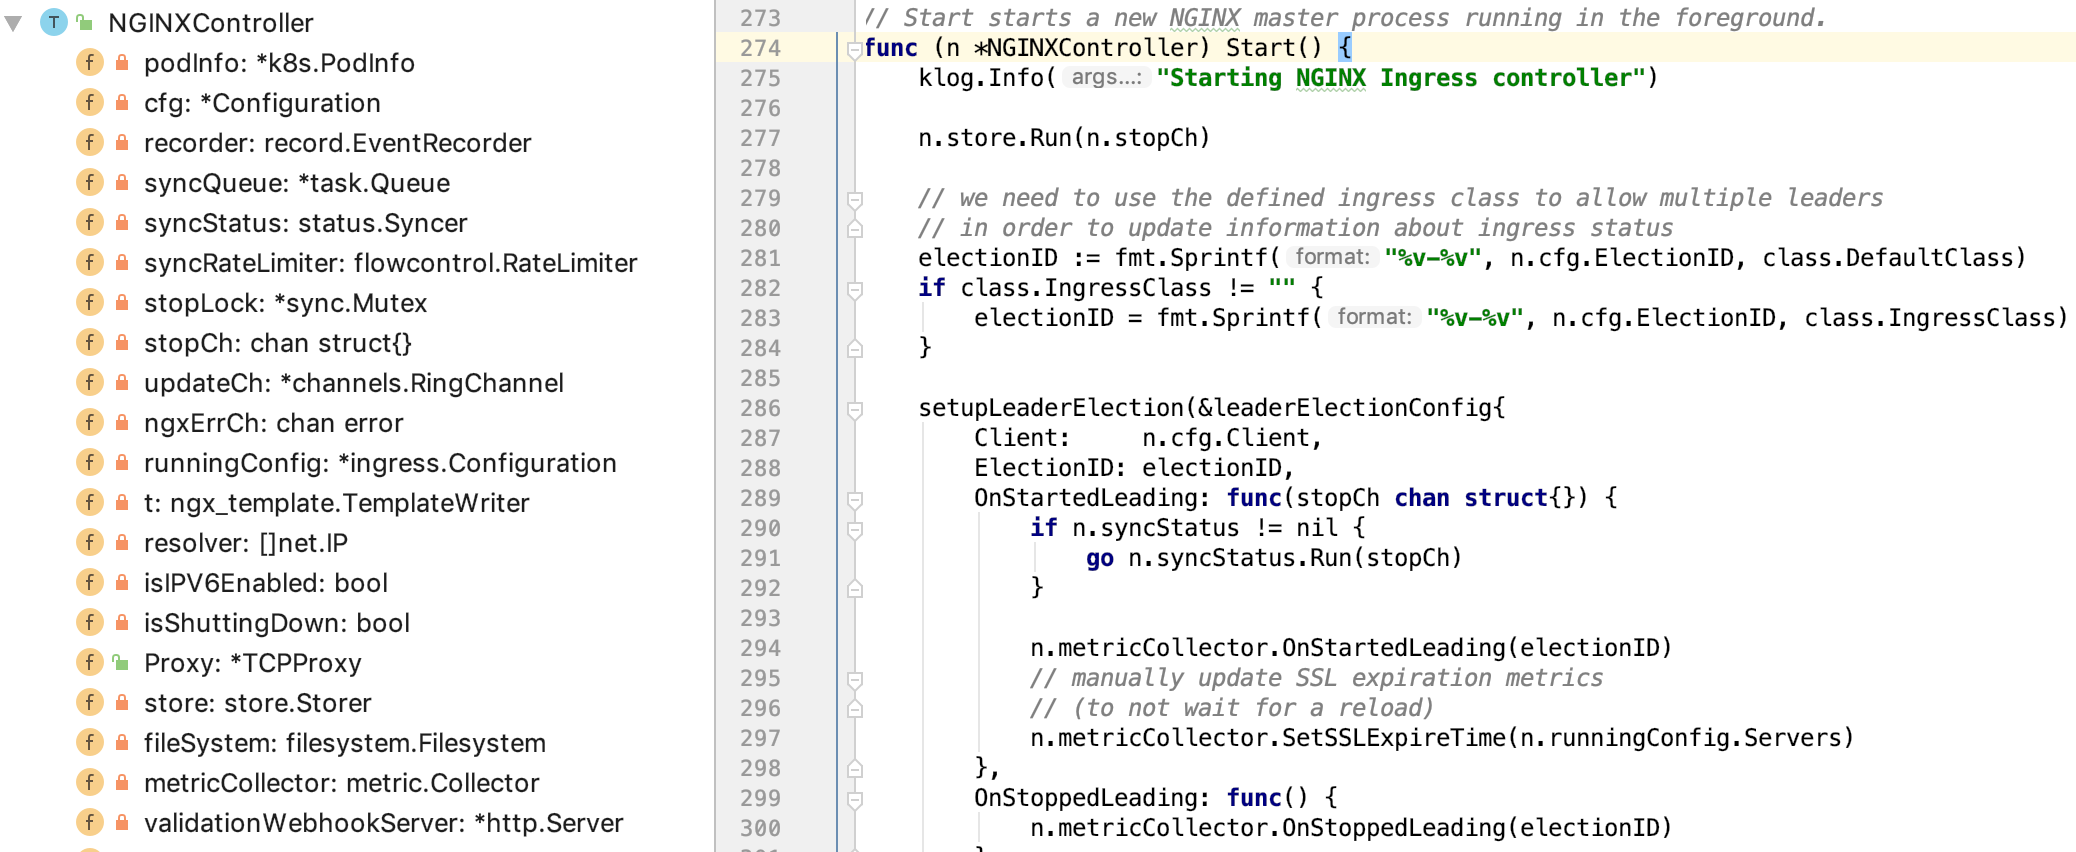Select isShuttingDown: bool field
Image resolution: width=2076 pixels, height=852 pixels.
277,623
